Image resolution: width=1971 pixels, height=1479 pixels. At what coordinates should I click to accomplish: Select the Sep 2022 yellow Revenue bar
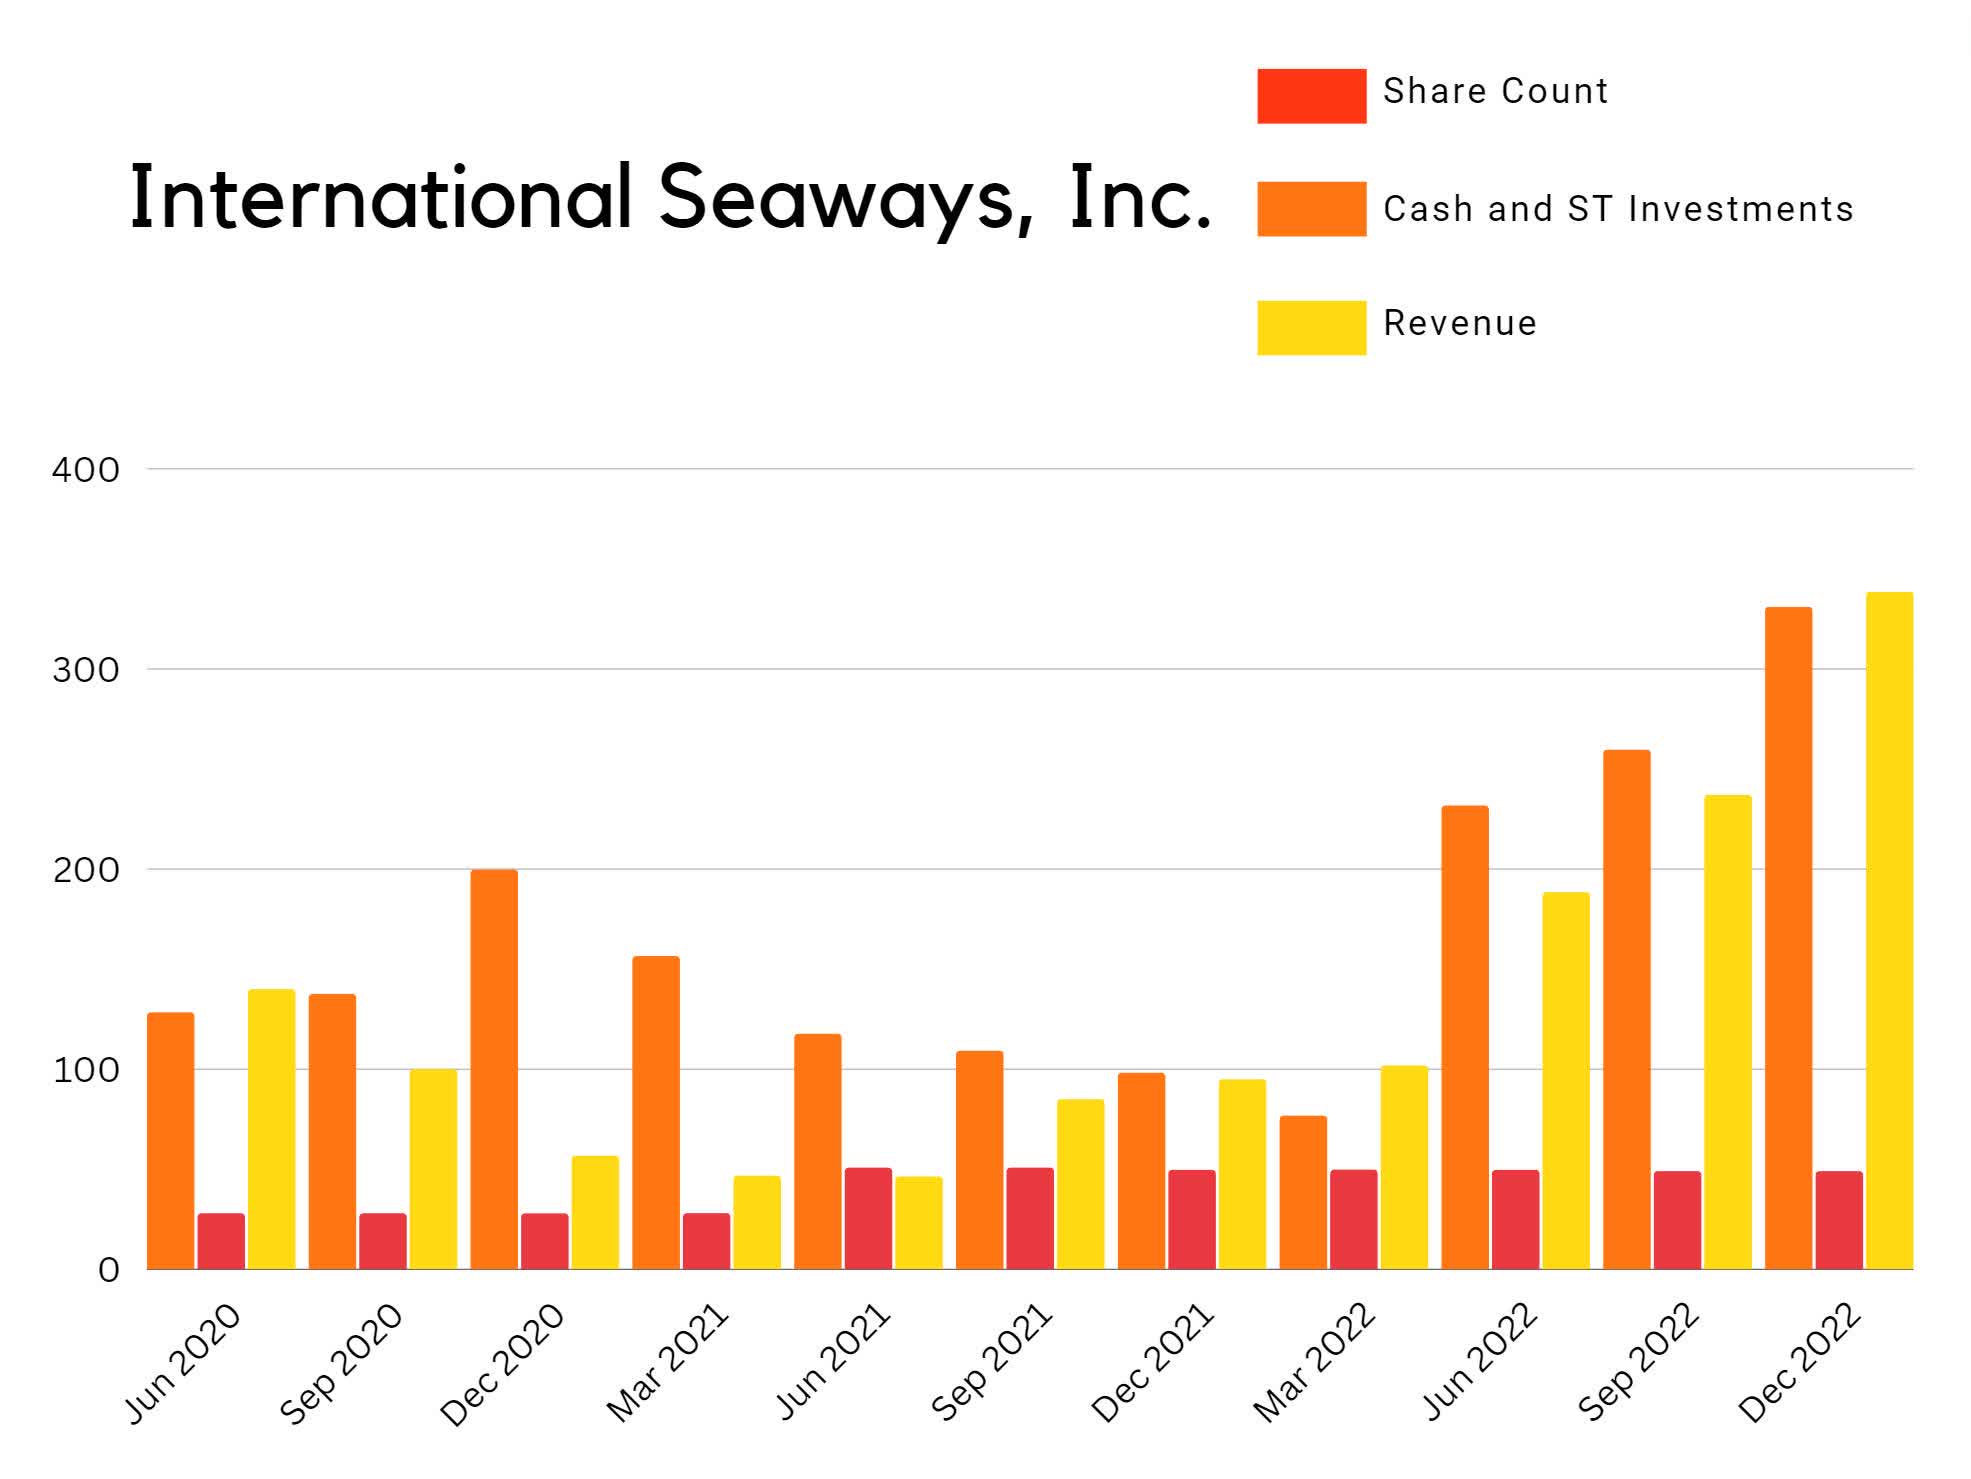[x=1728, y=1032]
